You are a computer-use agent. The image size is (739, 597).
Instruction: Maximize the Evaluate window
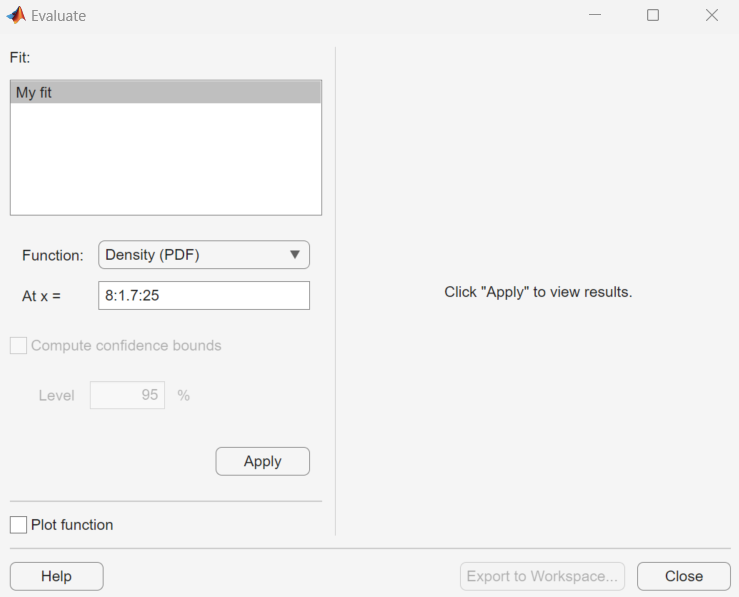point(653,15)
